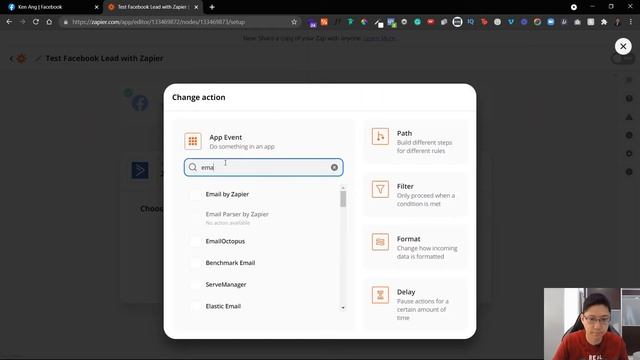640x360 pixels.
Task: Click the ActiveCampaign action step icon
Action: pyautogui.click(x=140, y=170)
